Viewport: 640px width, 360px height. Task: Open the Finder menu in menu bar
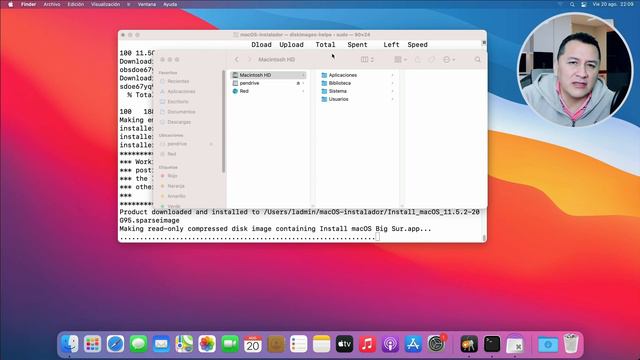[29, 4]
